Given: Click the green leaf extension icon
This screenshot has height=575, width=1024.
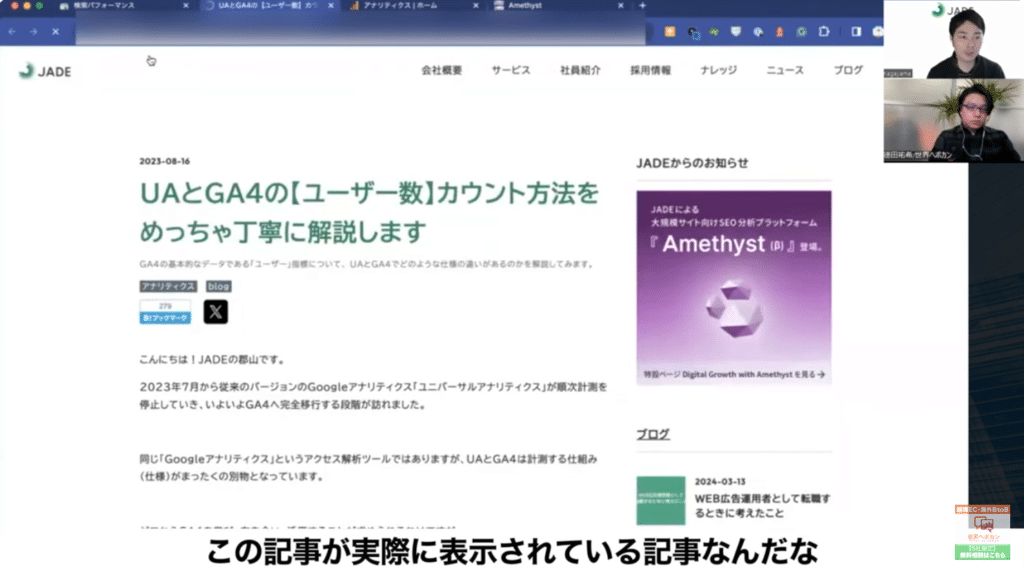Looking at the screenshot, I should coord(714,31).
